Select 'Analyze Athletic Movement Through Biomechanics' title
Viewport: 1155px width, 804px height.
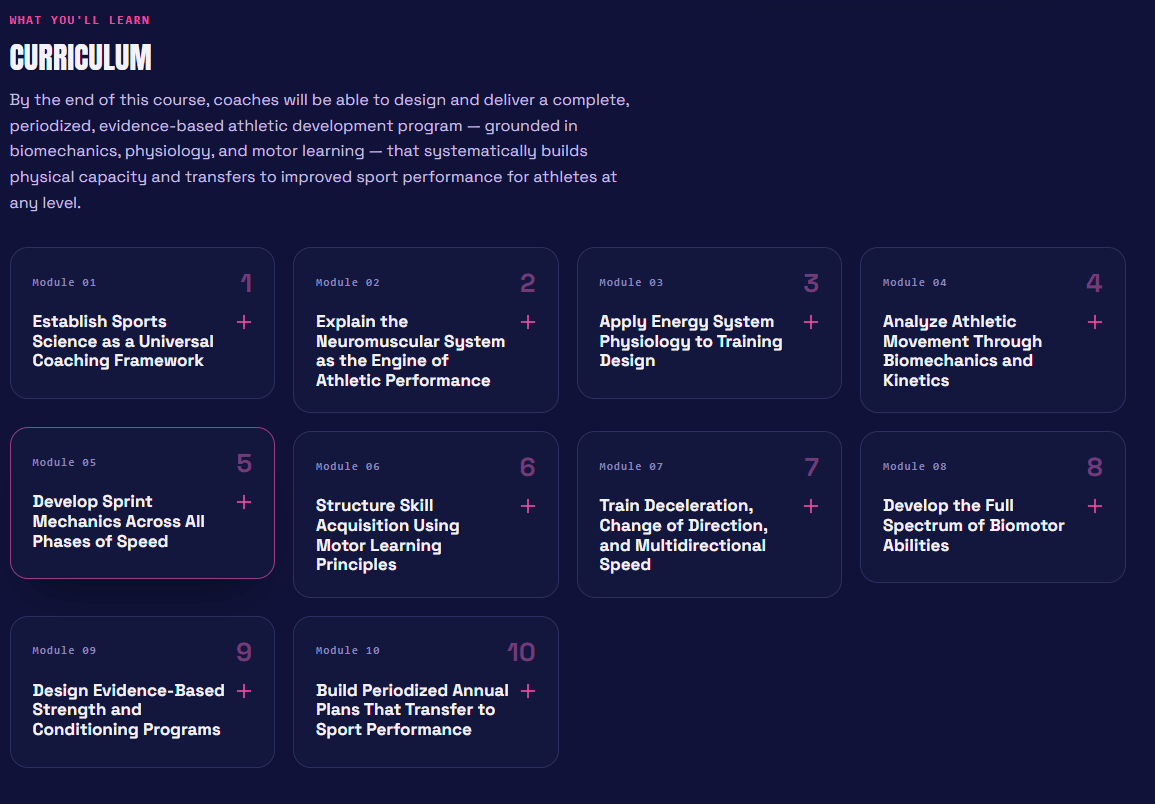point(962,351)
